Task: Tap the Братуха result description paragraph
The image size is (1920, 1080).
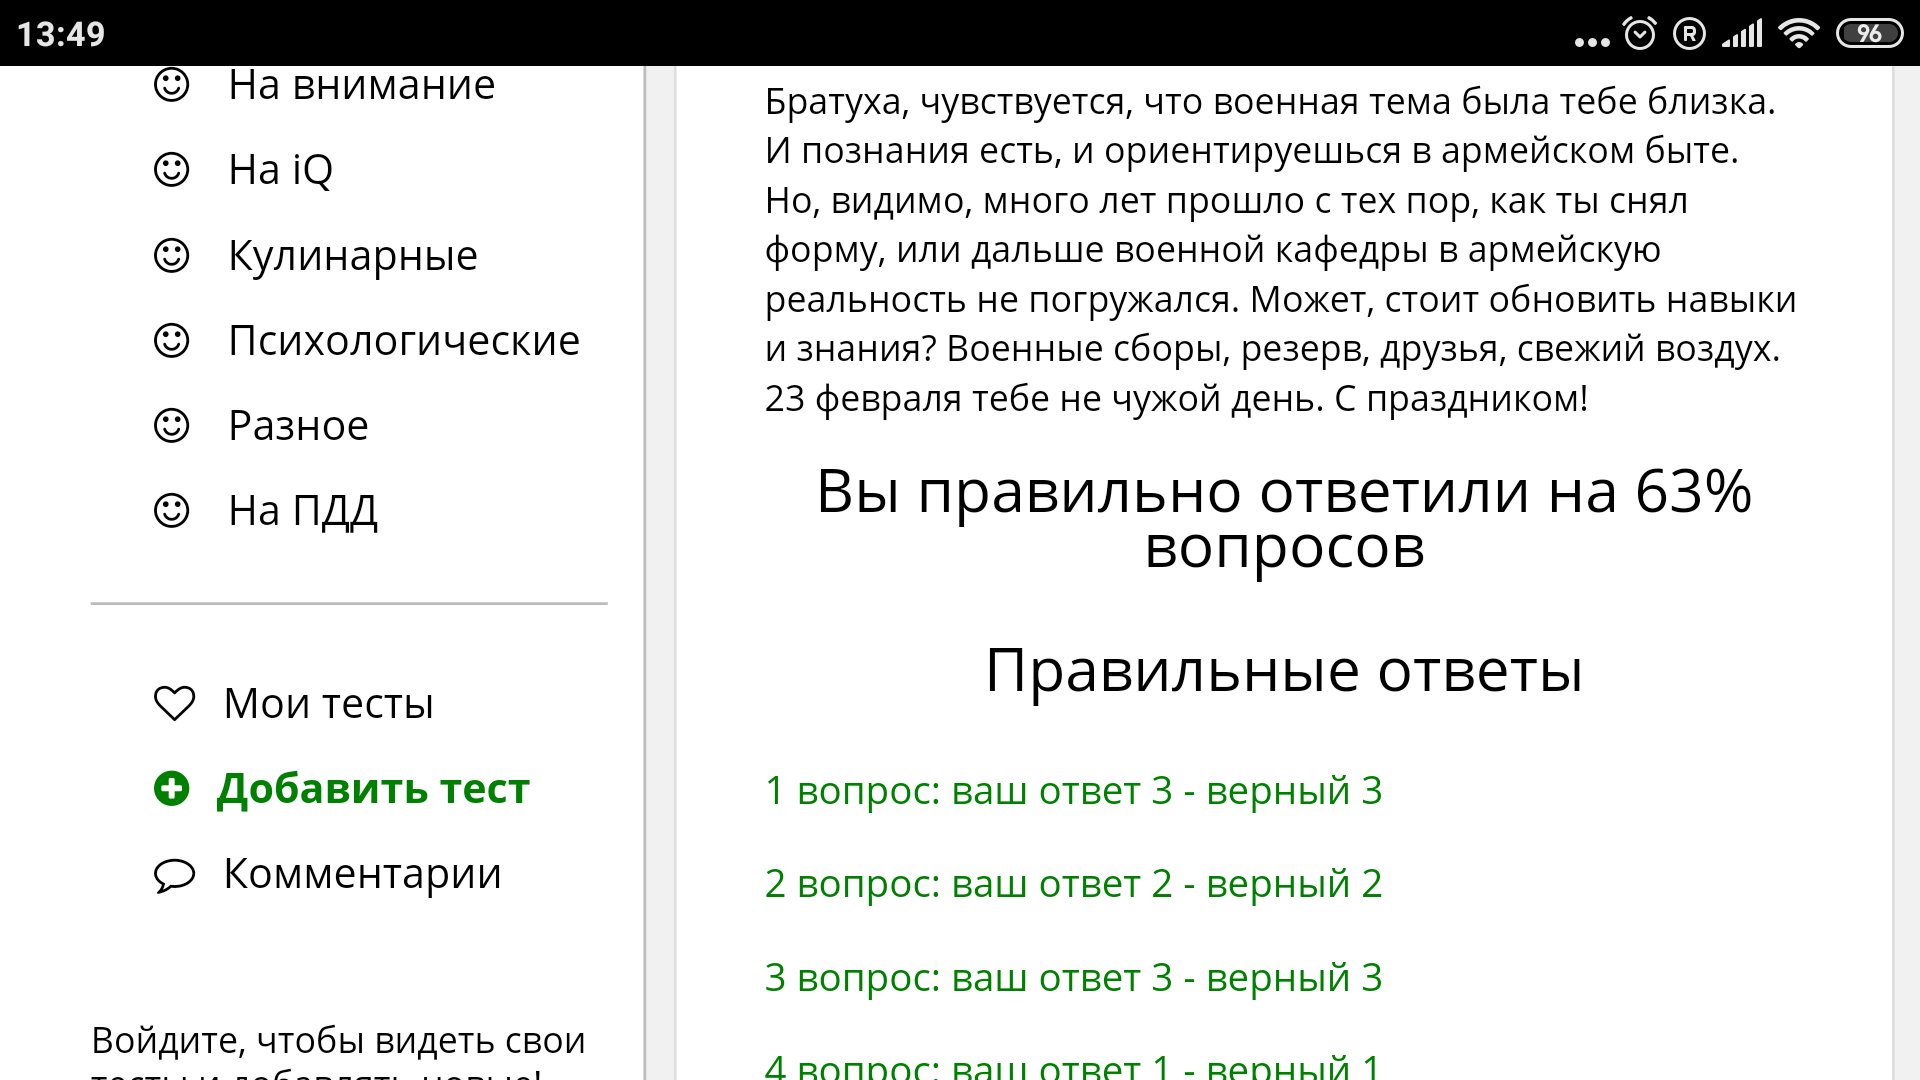Action: point(1281,250)
